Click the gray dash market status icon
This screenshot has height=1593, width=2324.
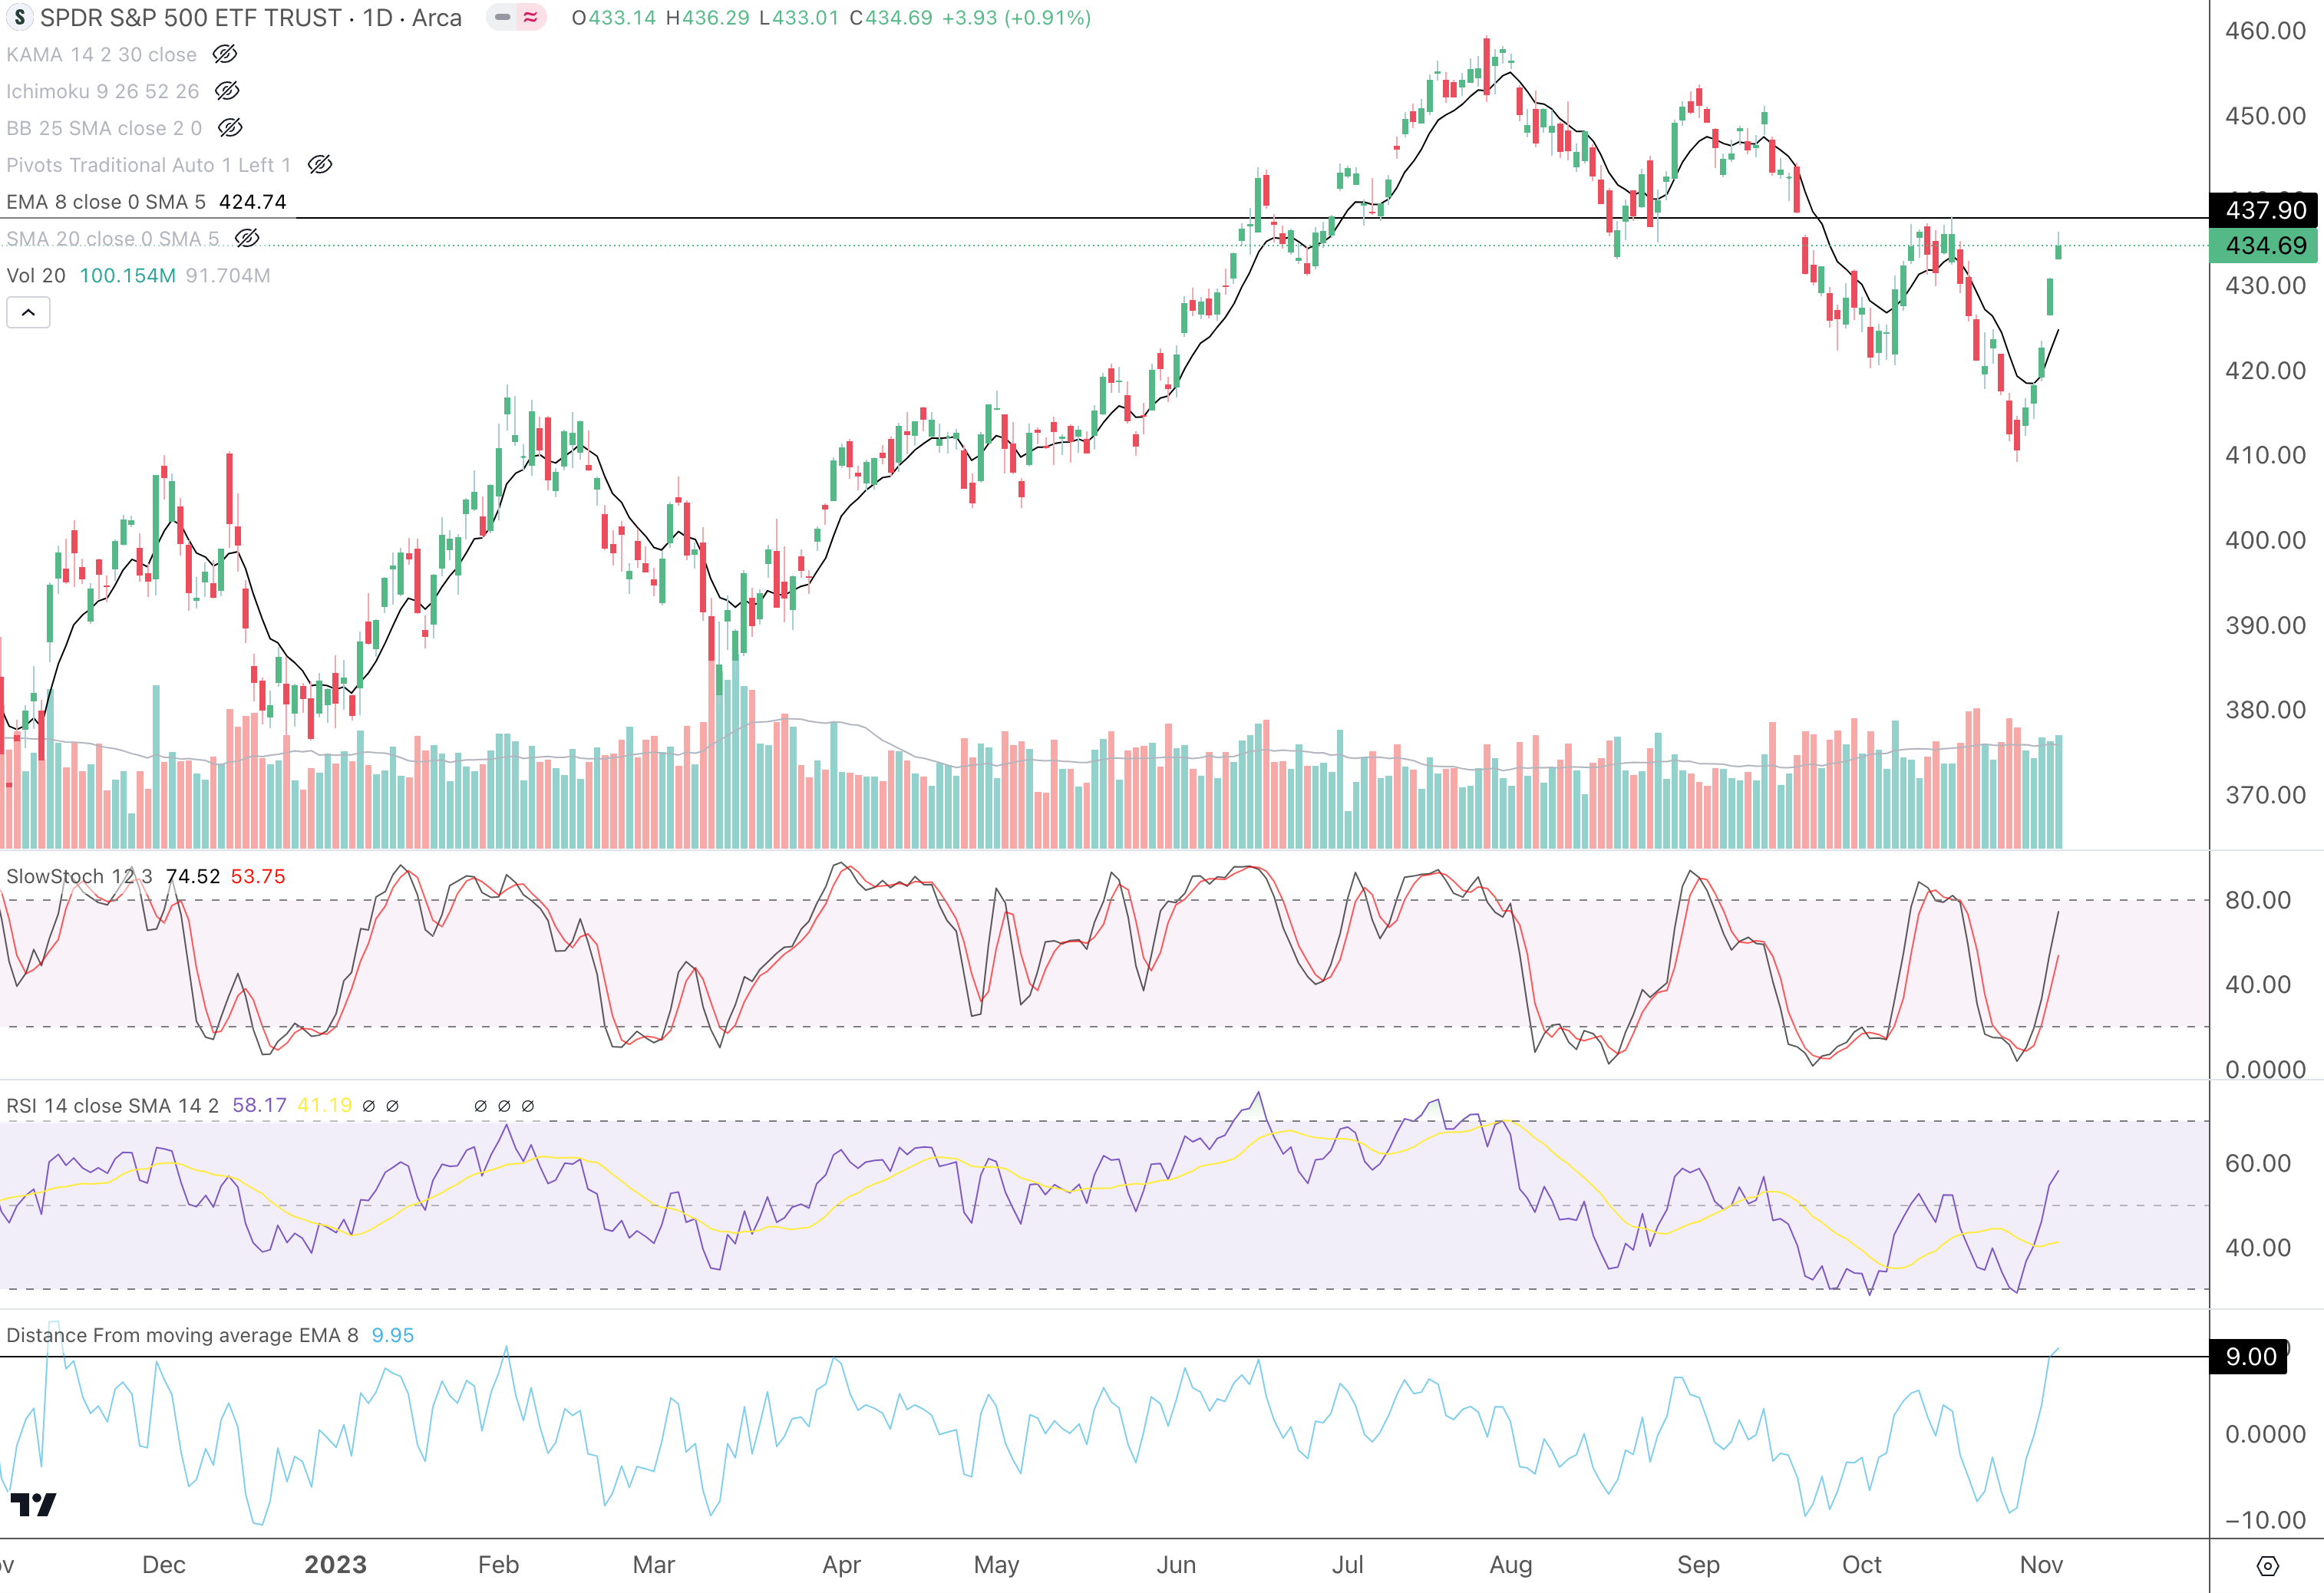point(502,18)
